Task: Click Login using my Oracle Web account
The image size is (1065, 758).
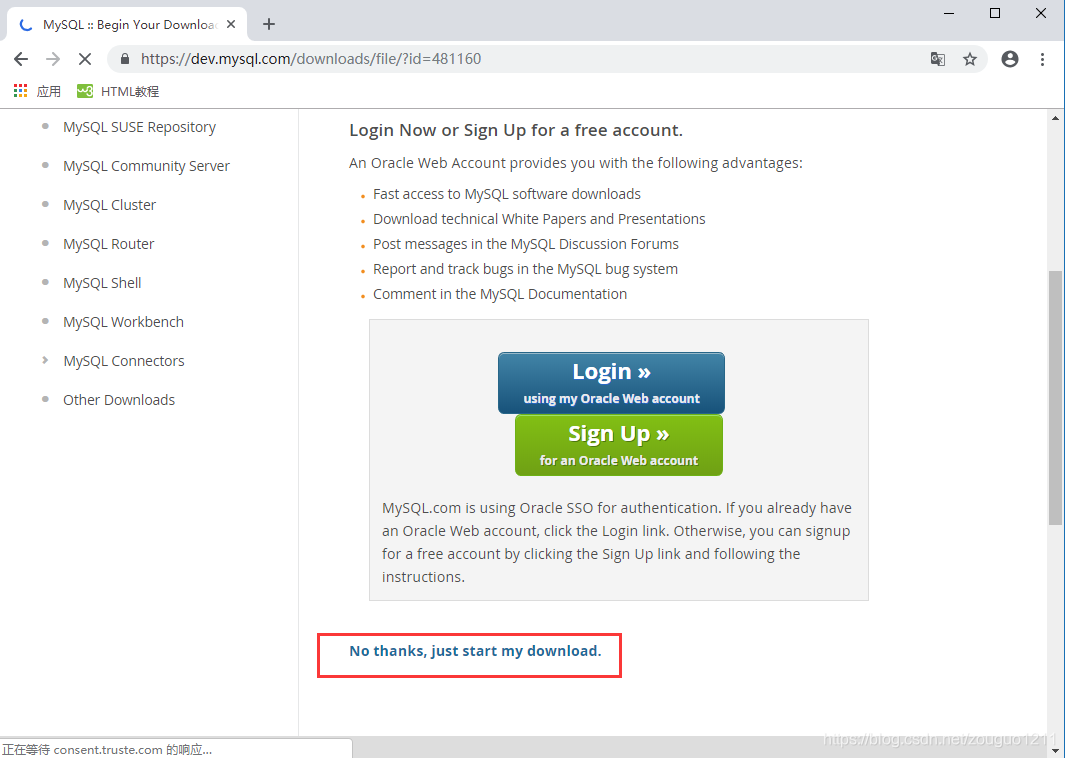Action: [611, 383]
